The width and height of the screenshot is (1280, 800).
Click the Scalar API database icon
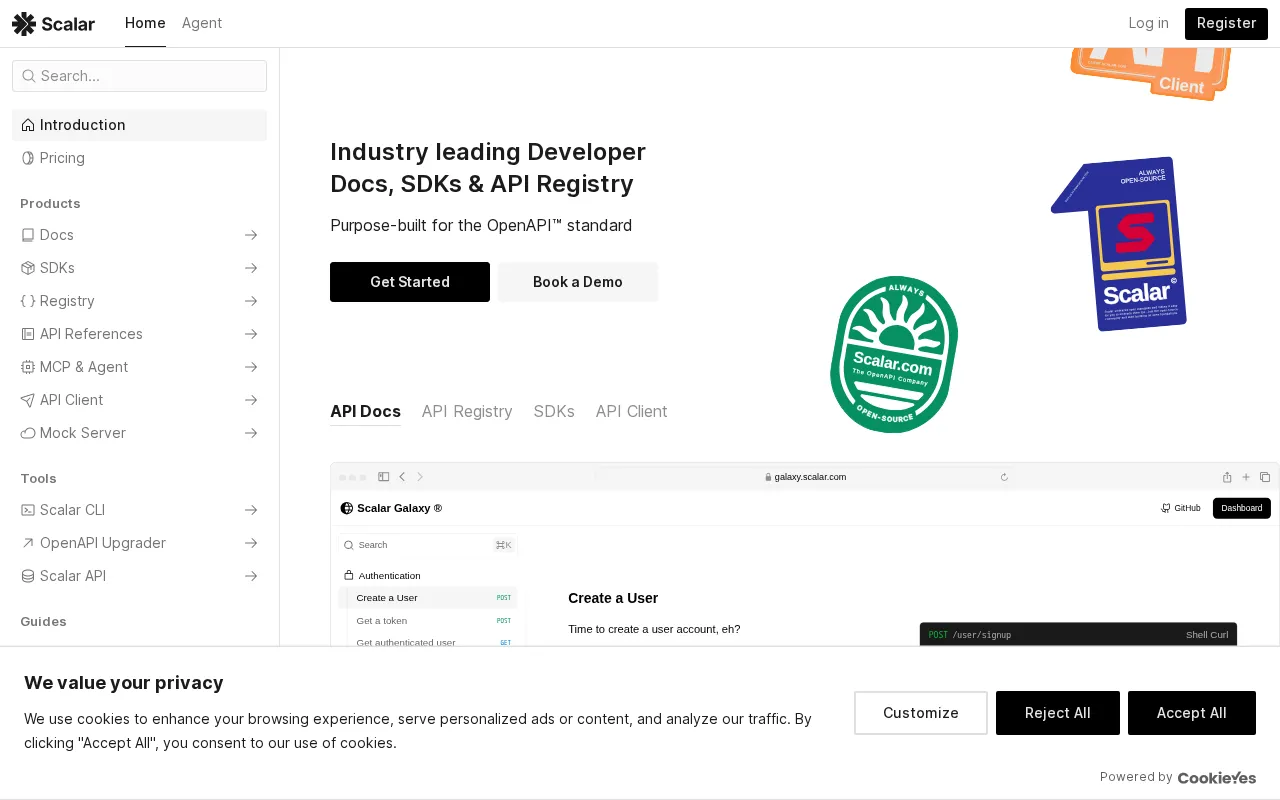(28, 576)
